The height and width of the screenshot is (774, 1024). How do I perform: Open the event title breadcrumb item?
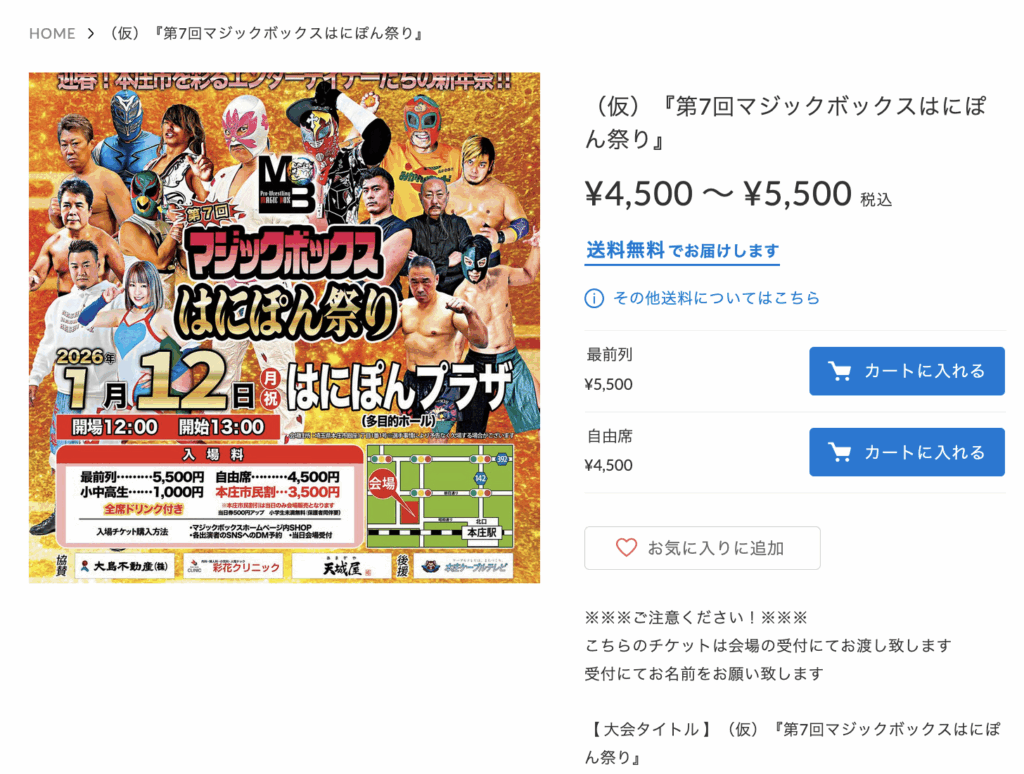click(x=266, y=33)
